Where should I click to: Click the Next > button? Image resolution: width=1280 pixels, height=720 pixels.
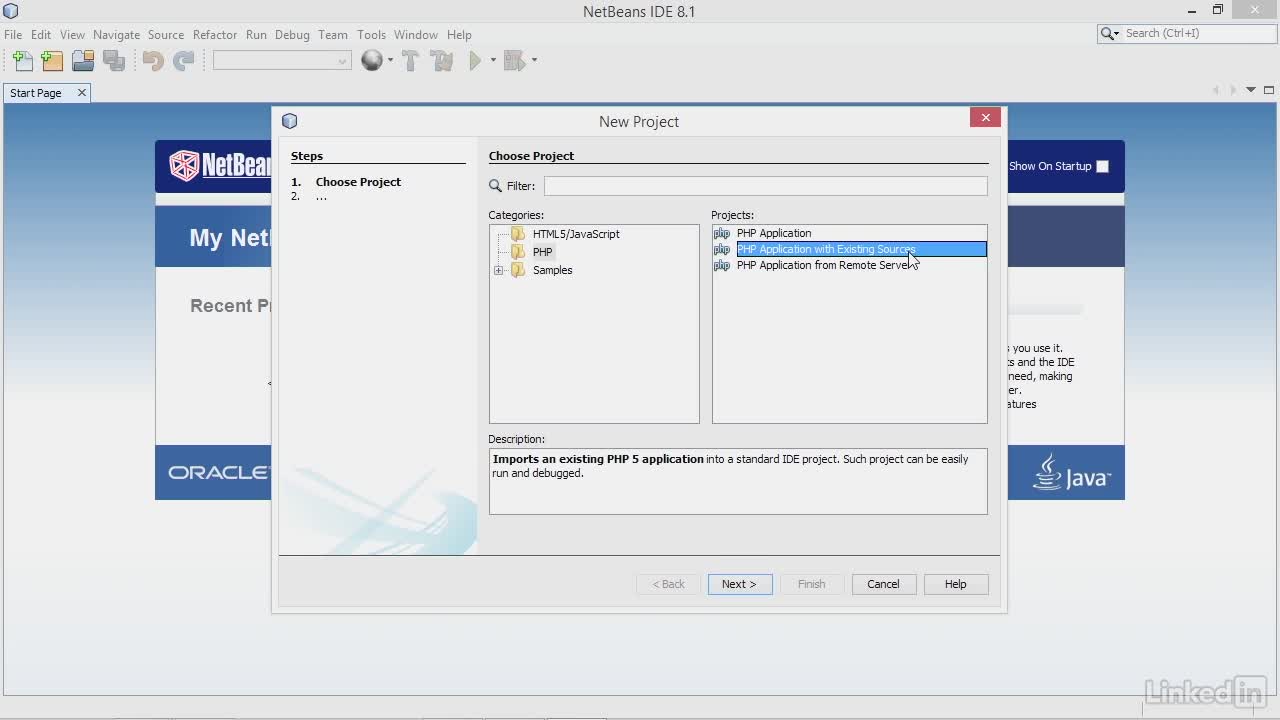pyautogui.click(x=740, y=584)
